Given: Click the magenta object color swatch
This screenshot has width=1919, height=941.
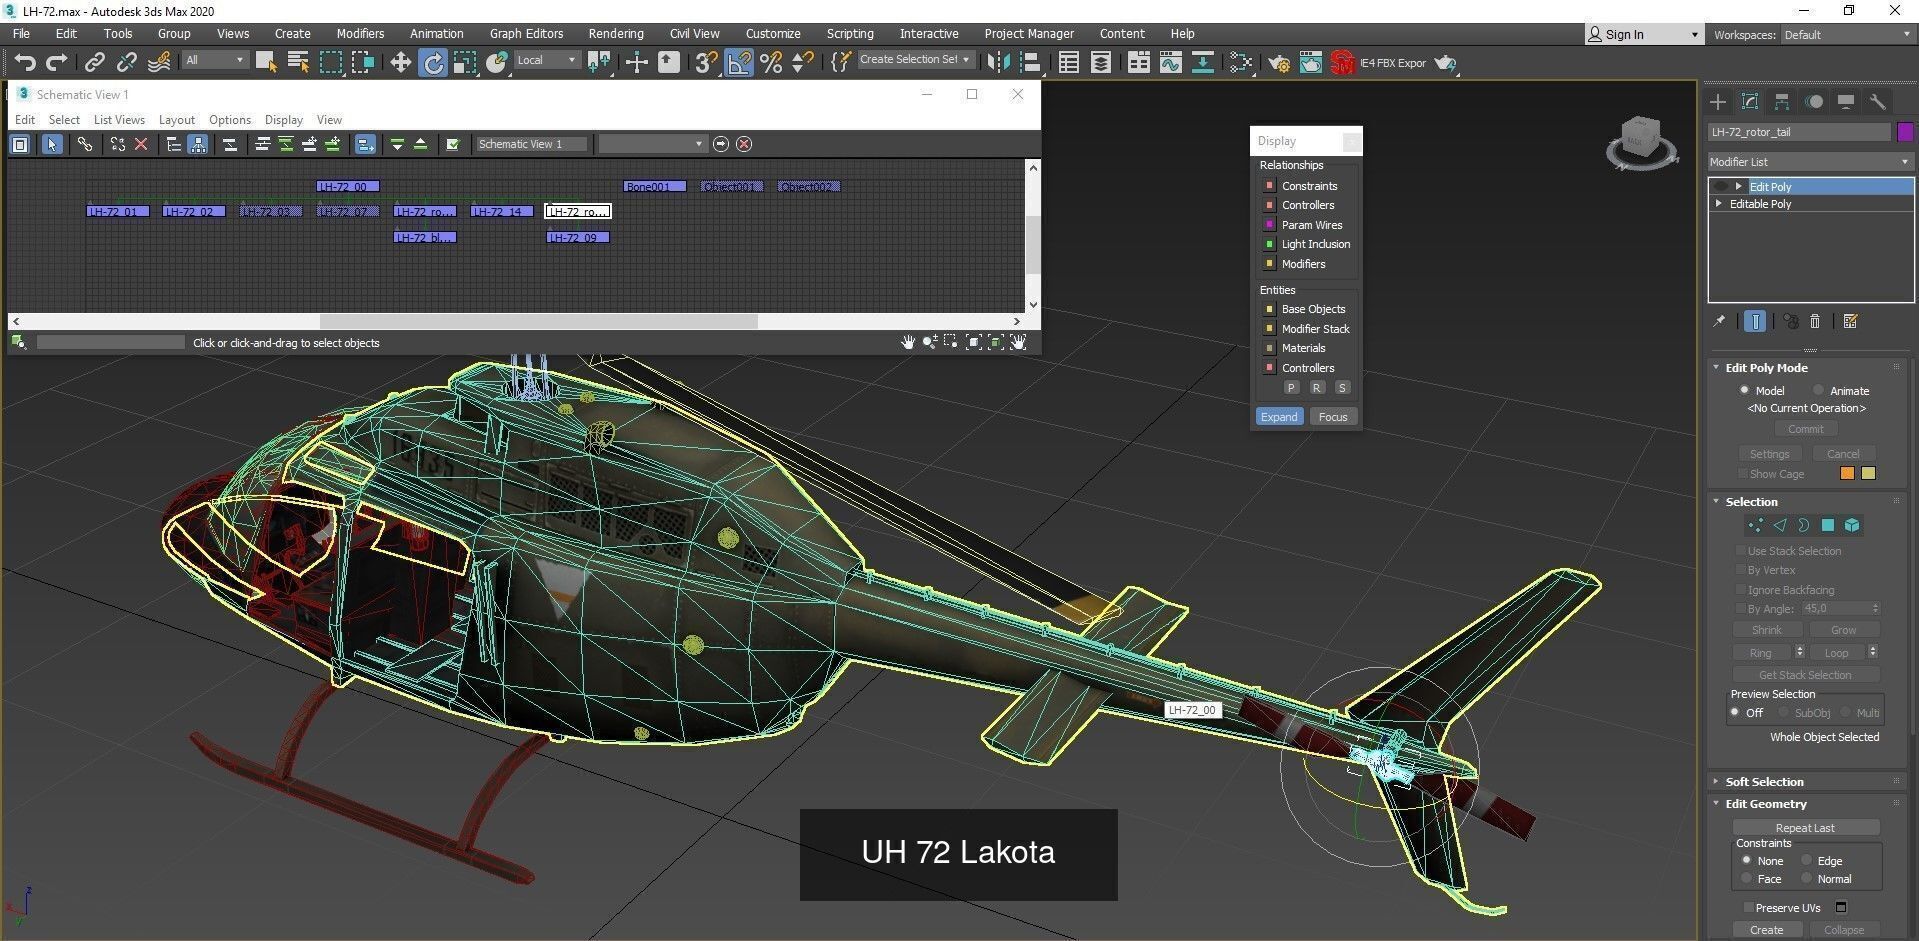Looking at the screenshot, I should coord(1905,132).
